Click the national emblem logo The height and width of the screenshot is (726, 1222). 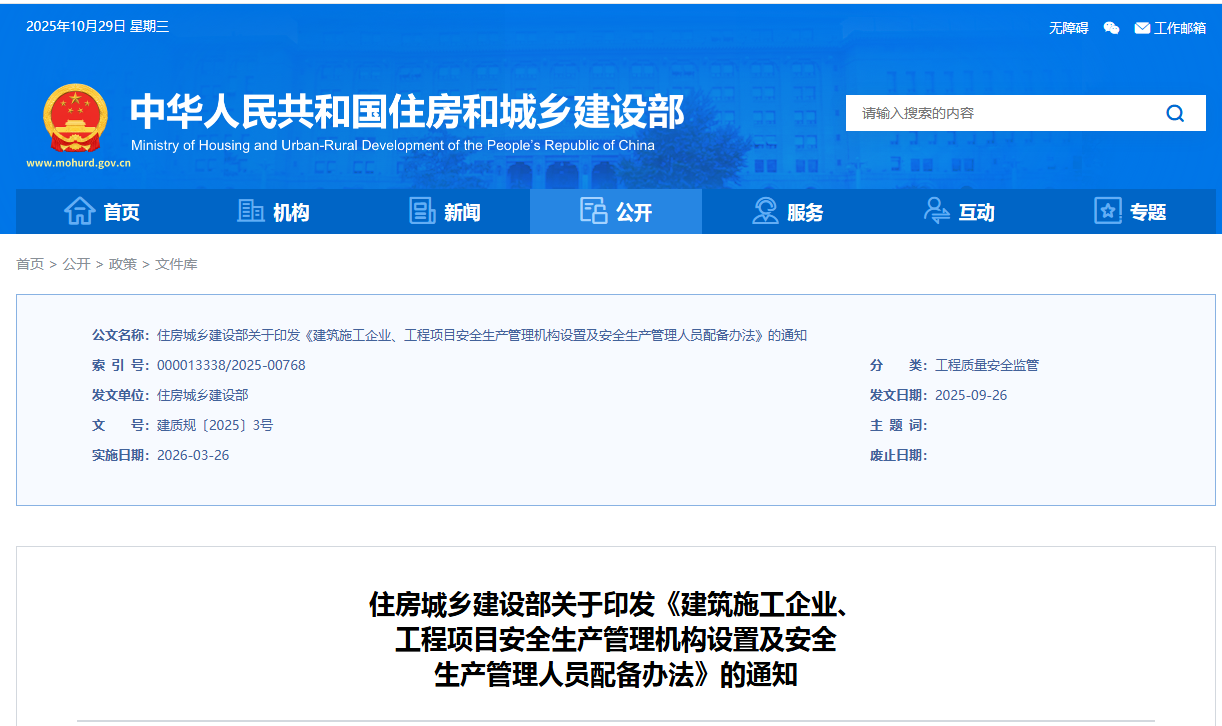tap(75, 118)
